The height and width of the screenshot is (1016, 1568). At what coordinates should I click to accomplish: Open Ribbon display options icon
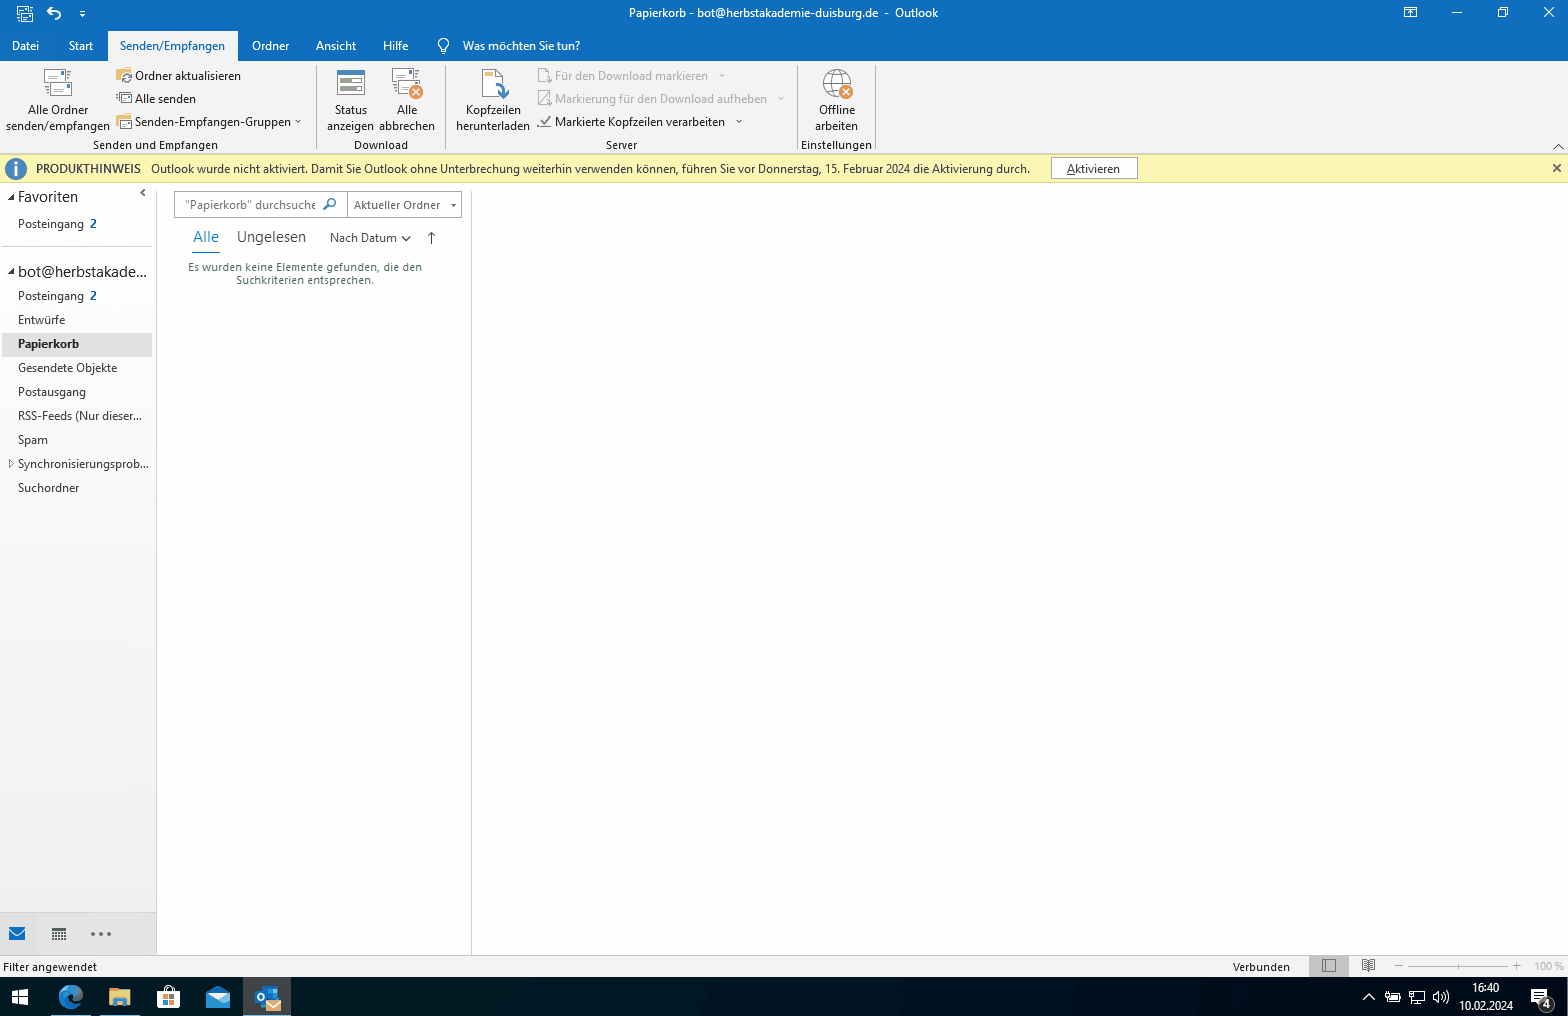coord(1411,13)
